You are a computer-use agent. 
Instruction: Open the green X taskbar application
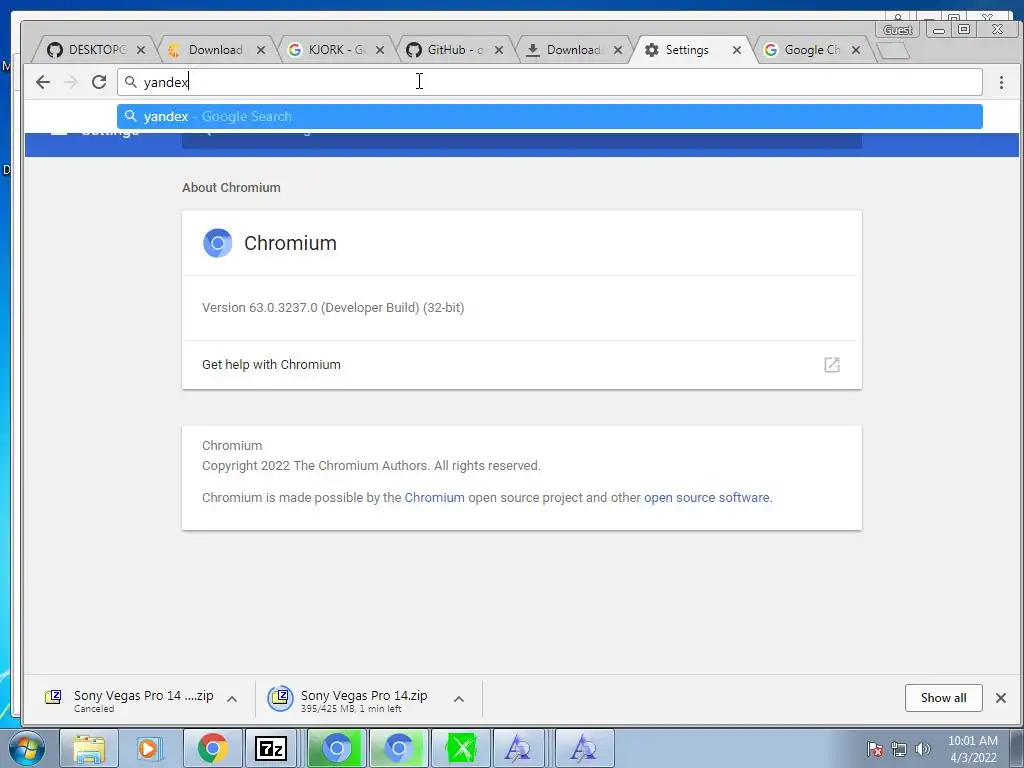click(x=460, y=748)
